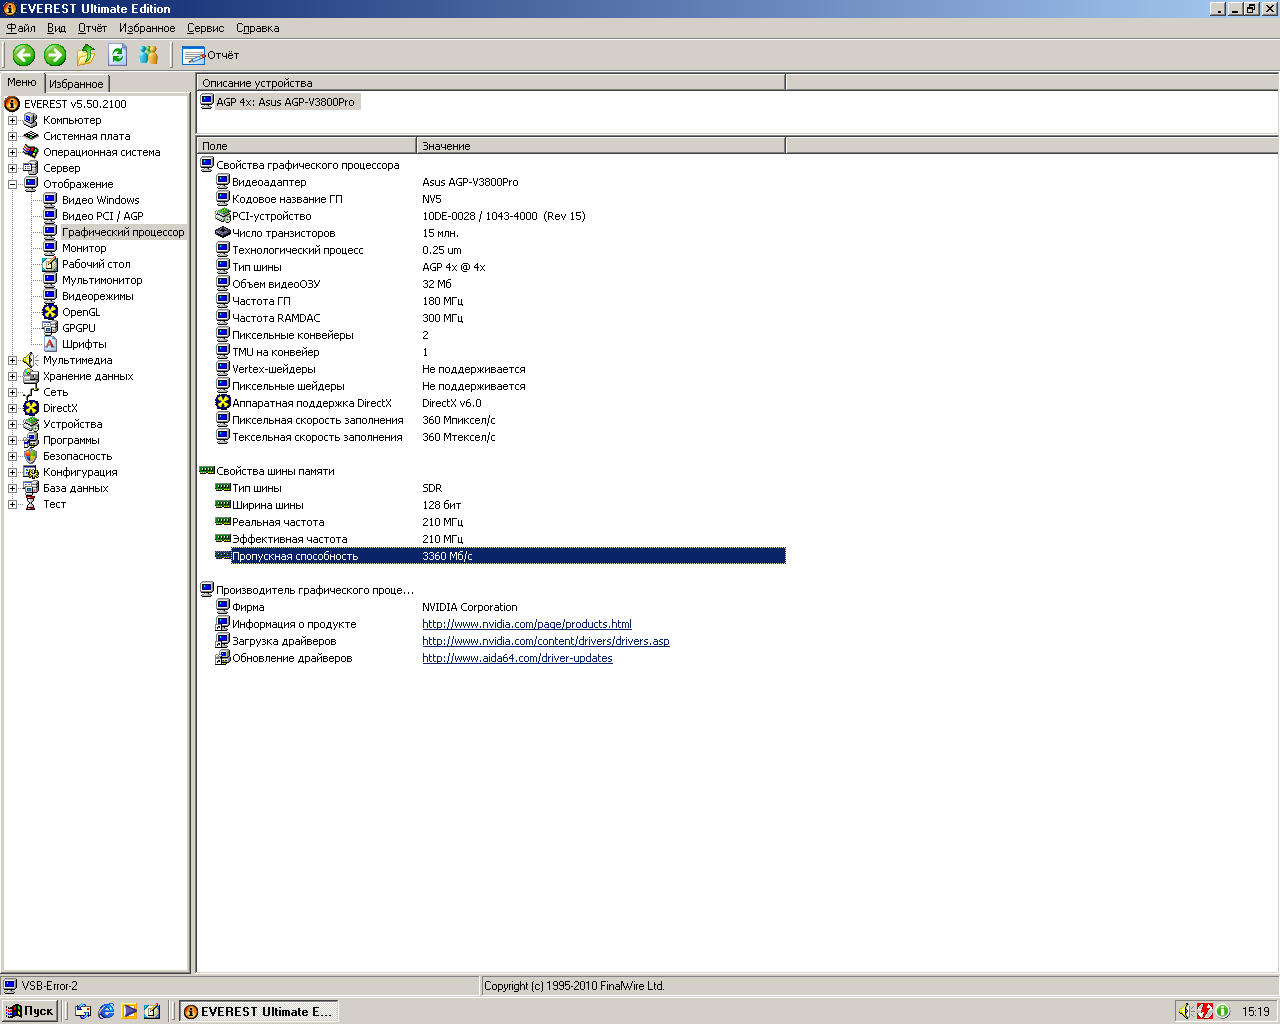
Task: Open the Справка menu
Action: coord(258,28)
